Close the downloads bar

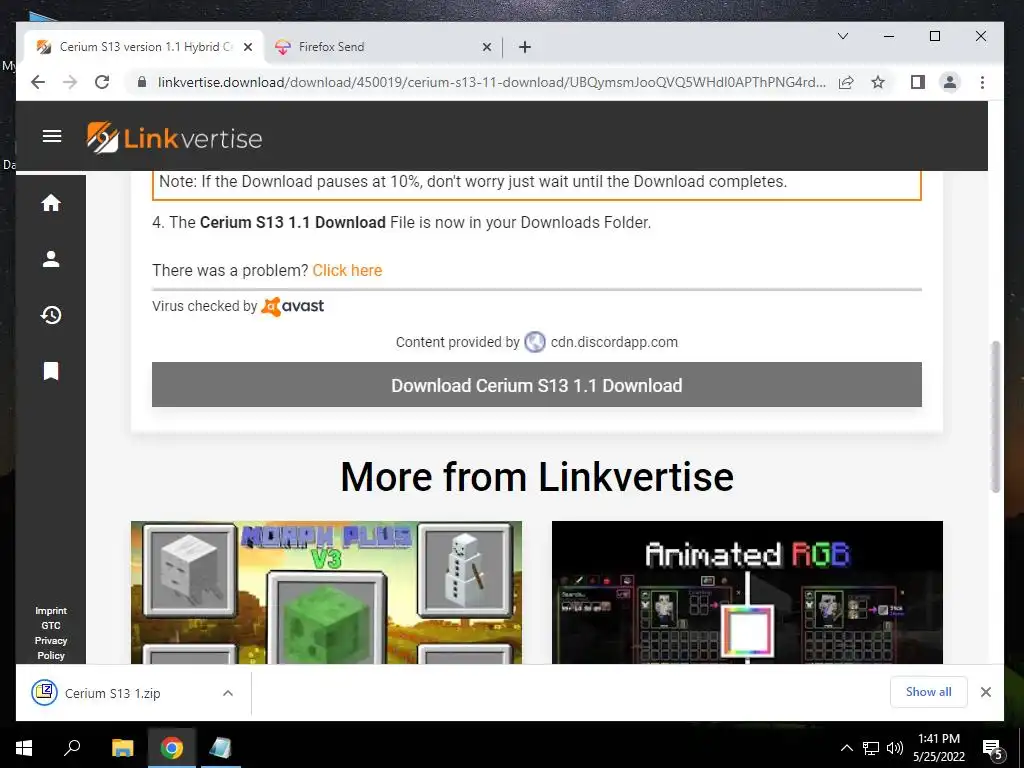tap(985, 692)
